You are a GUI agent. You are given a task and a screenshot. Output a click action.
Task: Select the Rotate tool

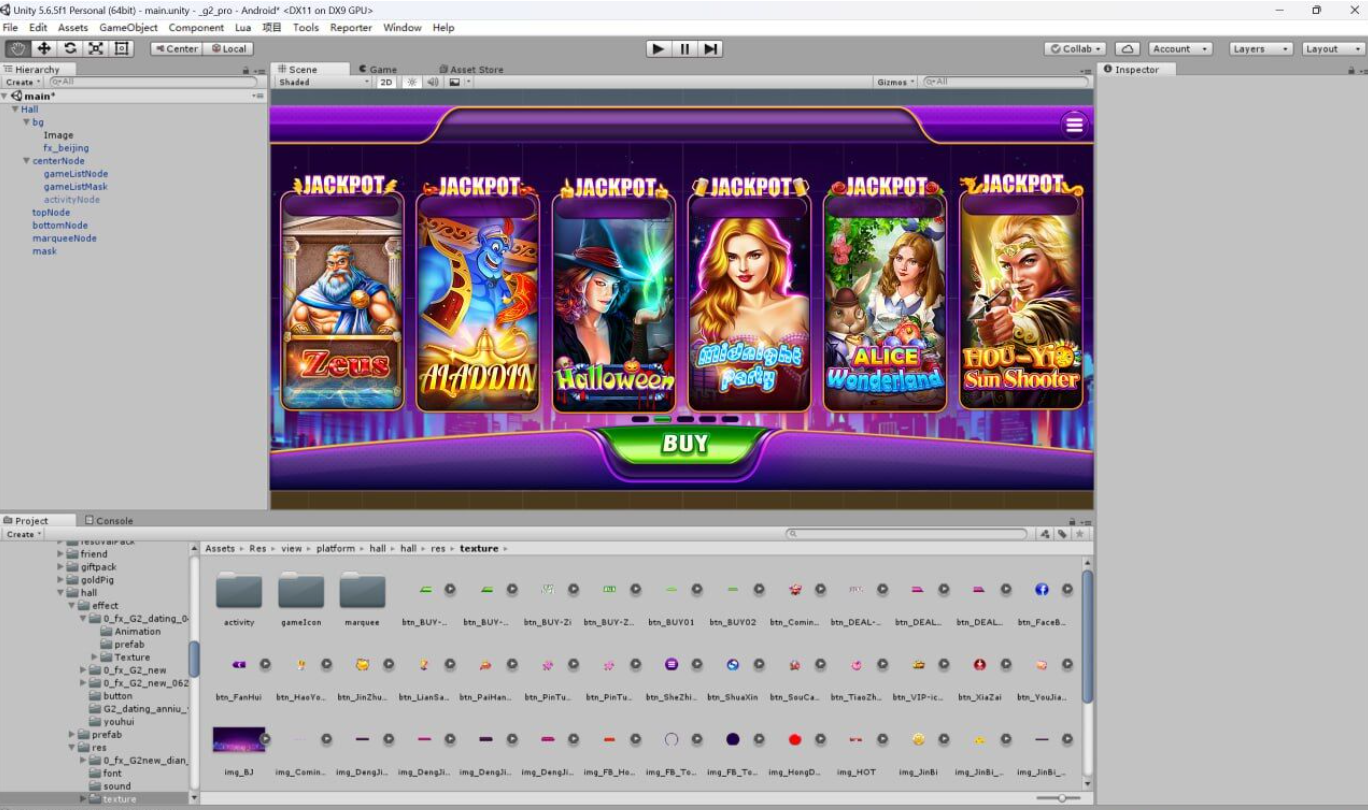click(70, 48)
